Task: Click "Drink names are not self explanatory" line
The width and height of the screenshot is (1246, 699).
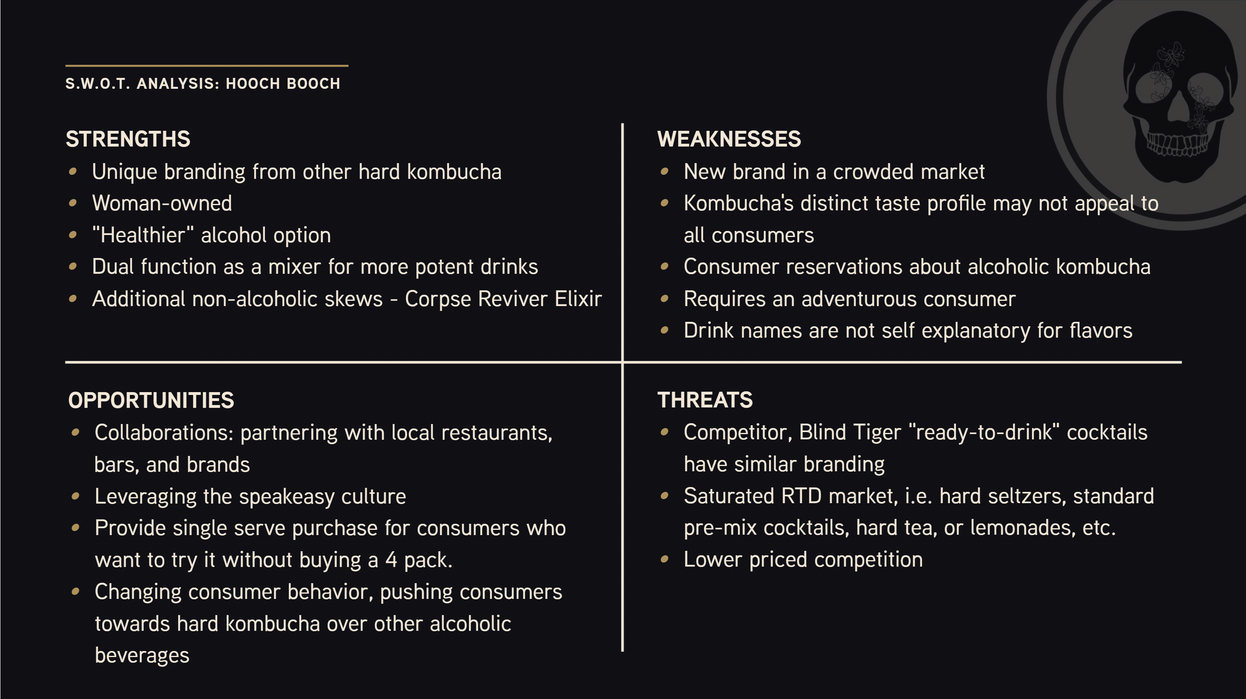Action: [908, 331]
